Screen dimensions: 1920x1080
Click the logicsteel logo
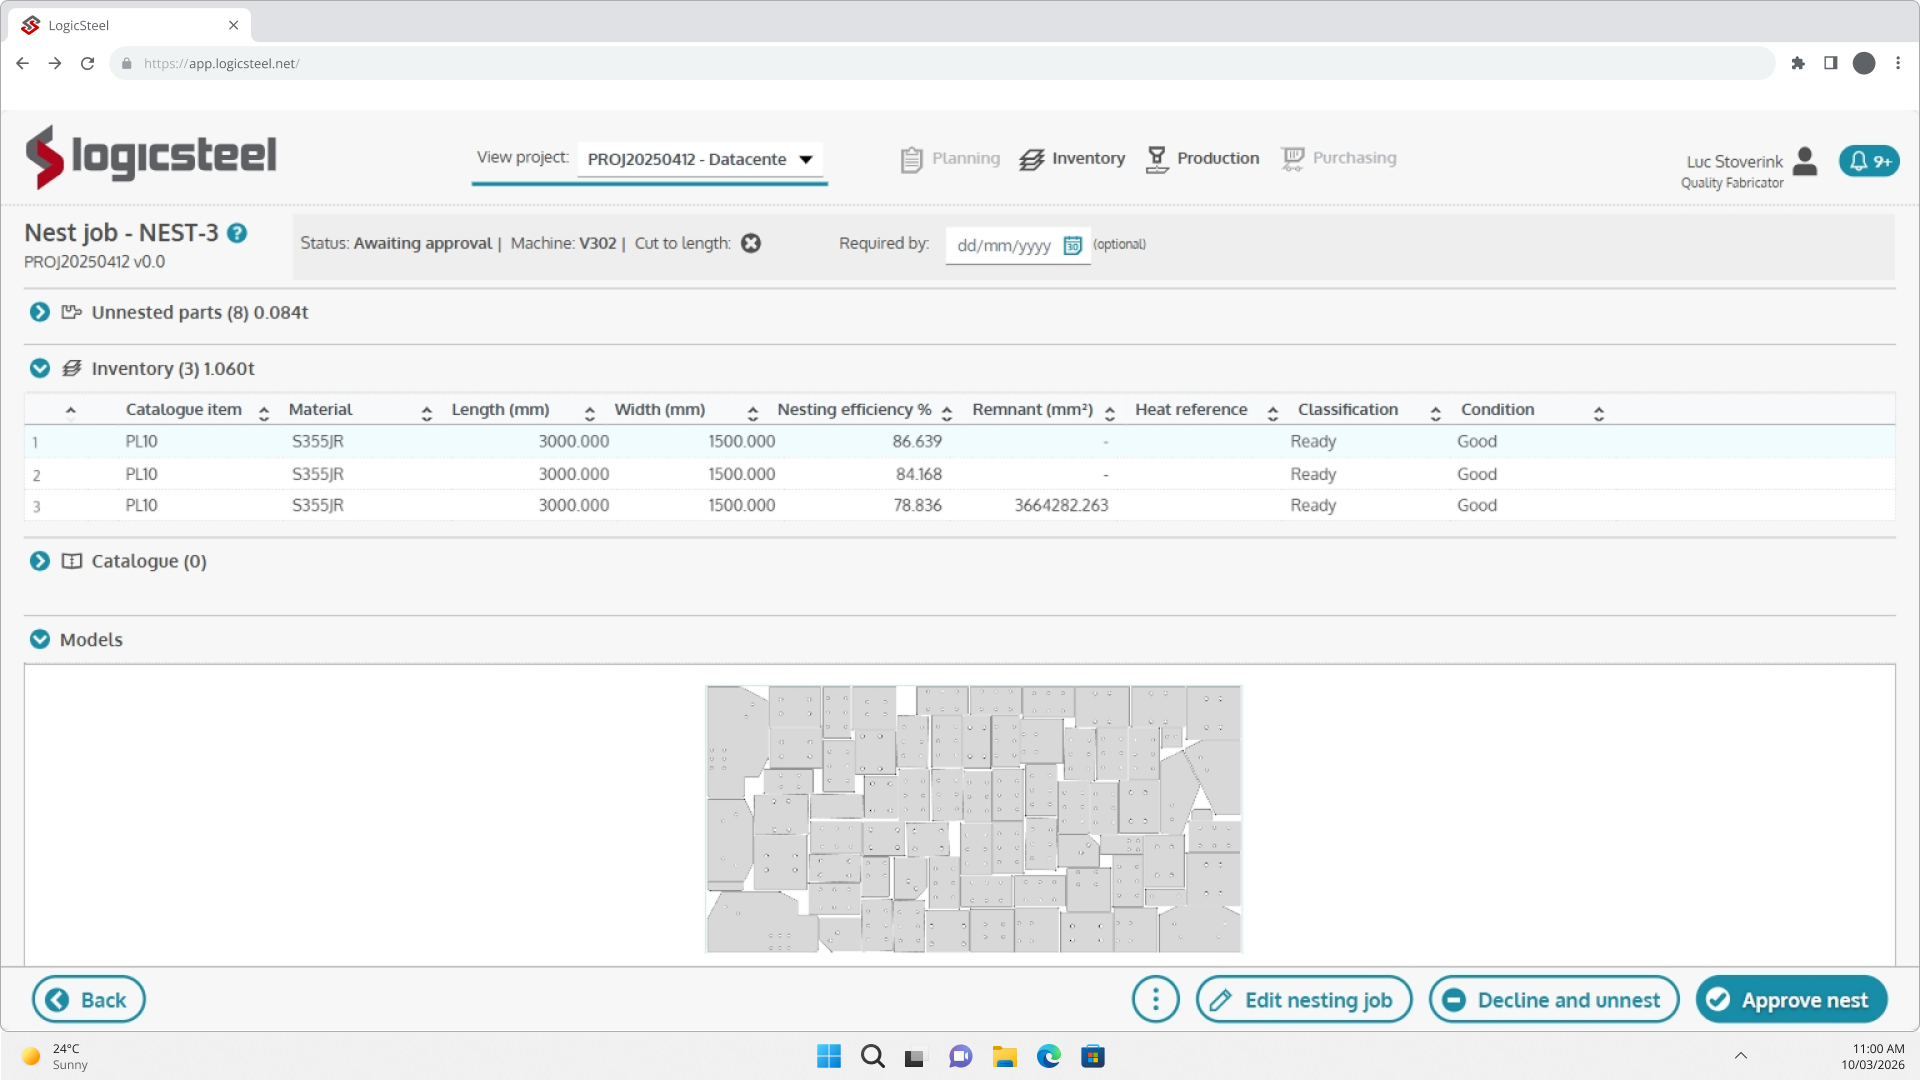[x=151, y=157]
